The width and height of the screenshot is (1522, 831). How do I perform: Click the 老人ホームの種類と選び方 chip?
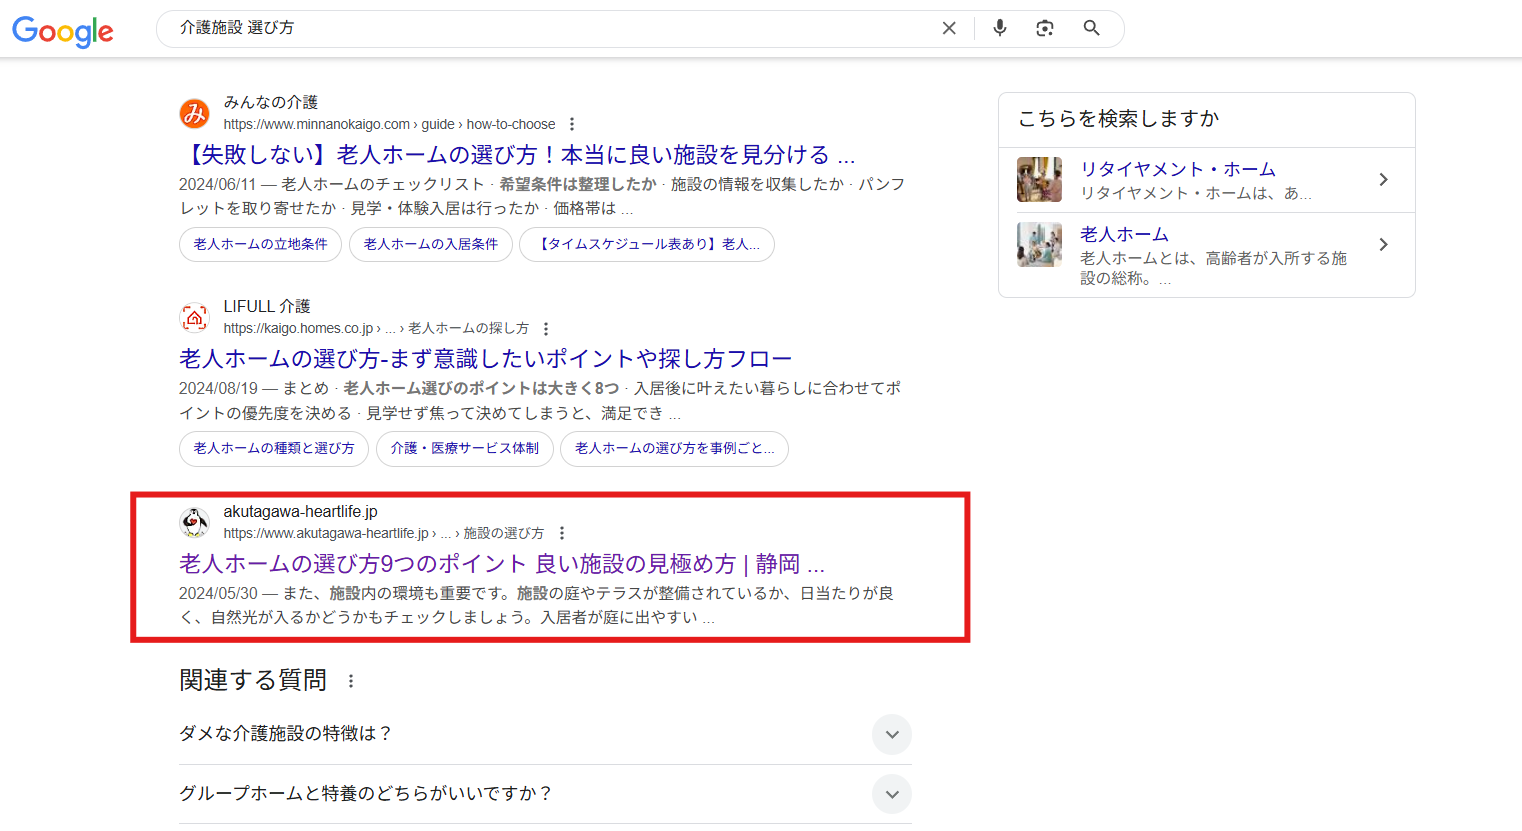tap(274, 449)
